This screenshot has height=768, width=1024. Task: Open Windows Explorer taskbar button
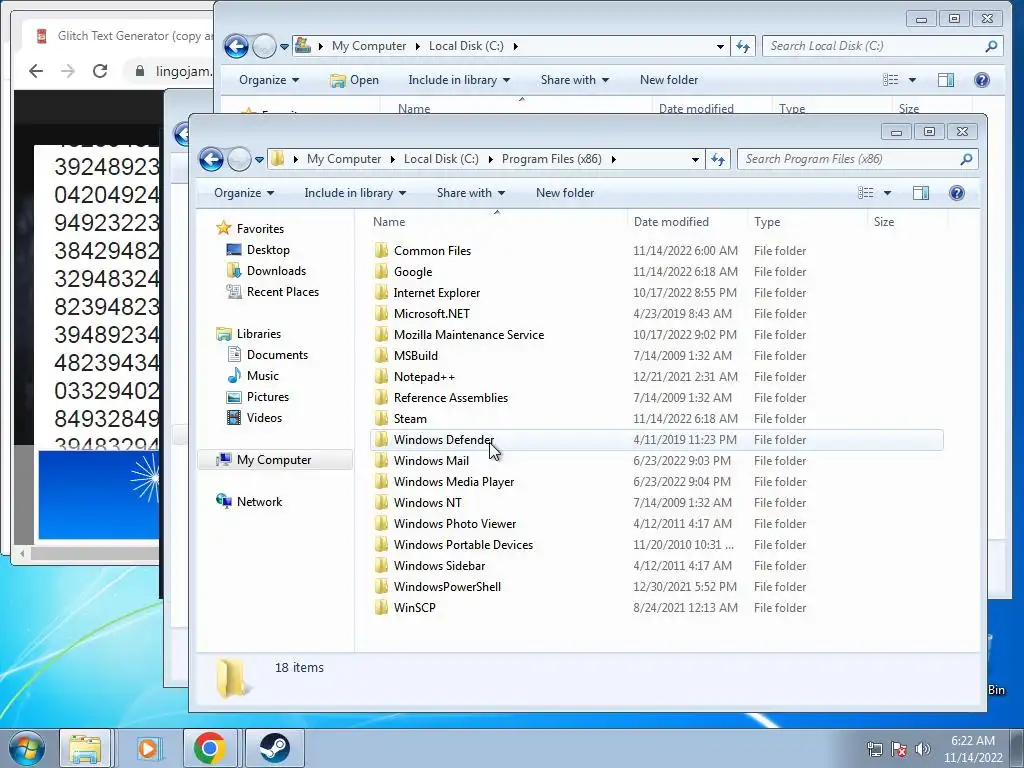pyautogui.click(x=85, y=748)
